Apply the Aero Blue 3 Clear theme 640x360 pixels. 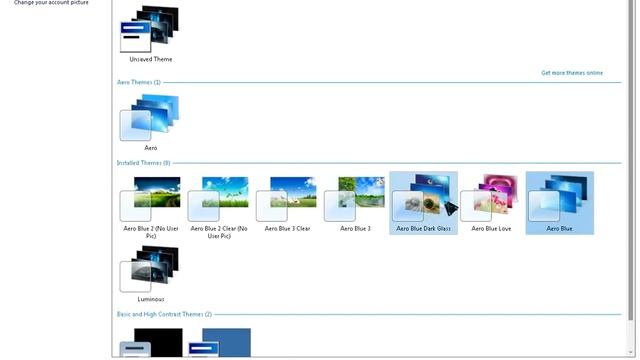287,204
